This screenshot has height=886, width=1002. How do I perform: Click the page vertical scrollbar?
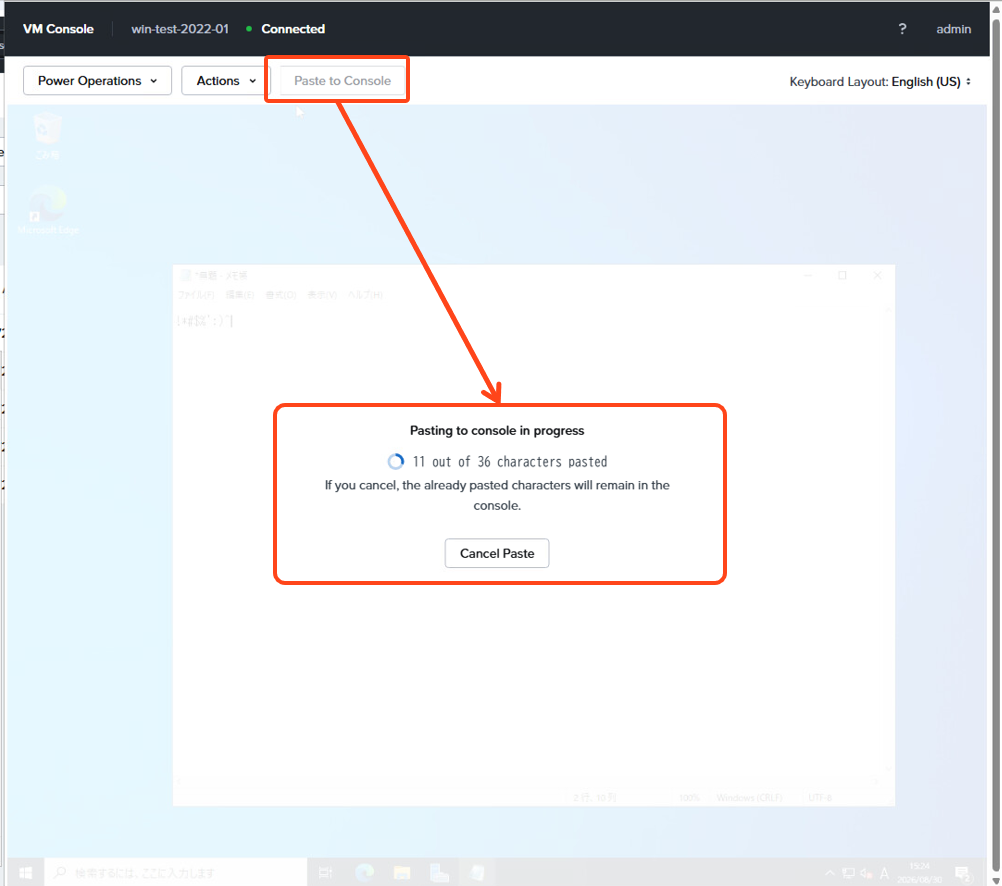click(x=996, y=443)
